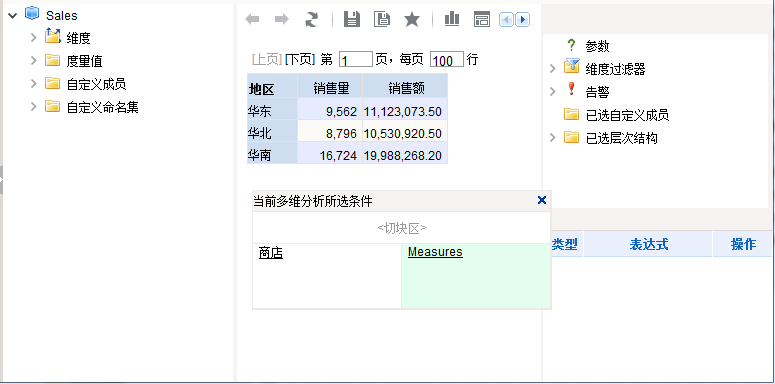Refresh the analysis with the refresh icon
The image size is (775, 384).
(x=311, y=20)
